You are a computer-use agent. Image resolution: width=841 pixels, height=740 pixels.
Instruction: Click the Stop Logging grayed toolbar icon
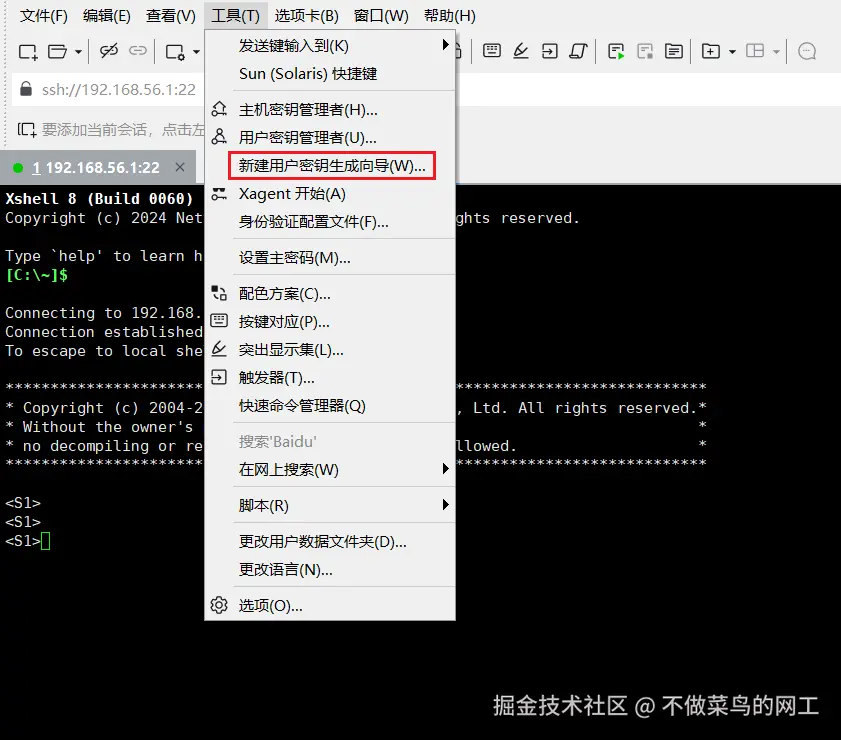(x=645, y=51)
